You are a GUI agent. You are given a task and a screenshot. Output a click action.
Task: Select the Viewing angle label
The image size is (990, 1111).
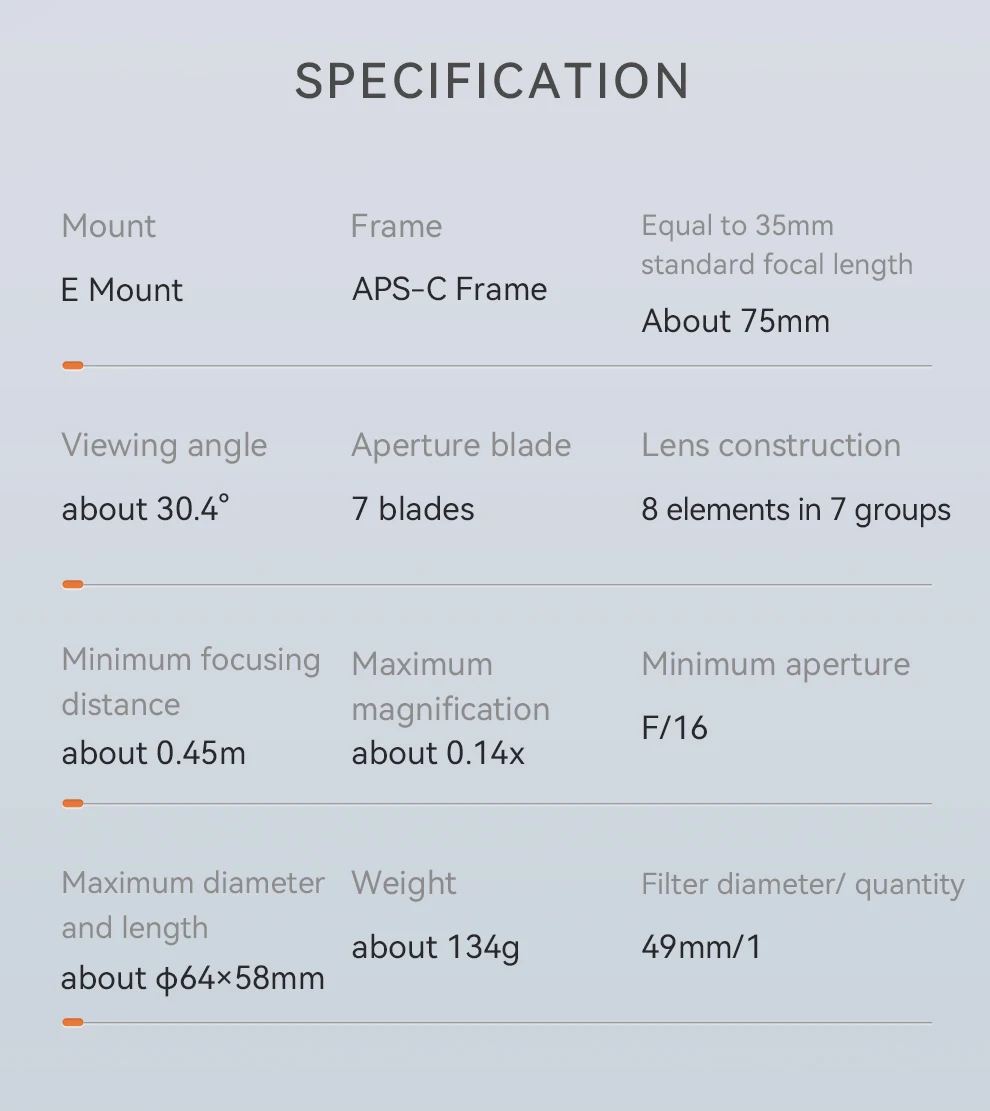(164, 446)
